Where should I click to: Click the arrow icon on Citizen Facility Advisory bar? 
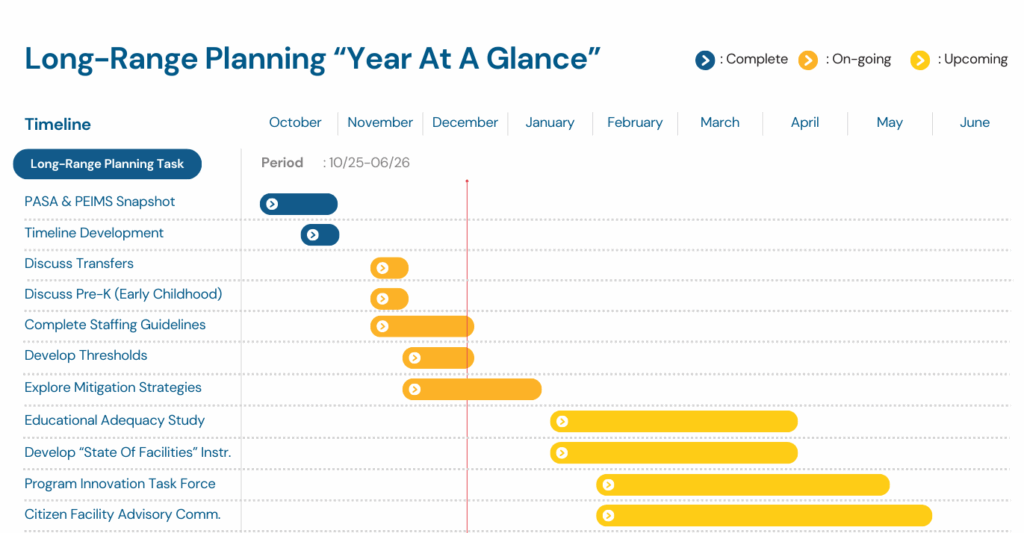point(608,516)
